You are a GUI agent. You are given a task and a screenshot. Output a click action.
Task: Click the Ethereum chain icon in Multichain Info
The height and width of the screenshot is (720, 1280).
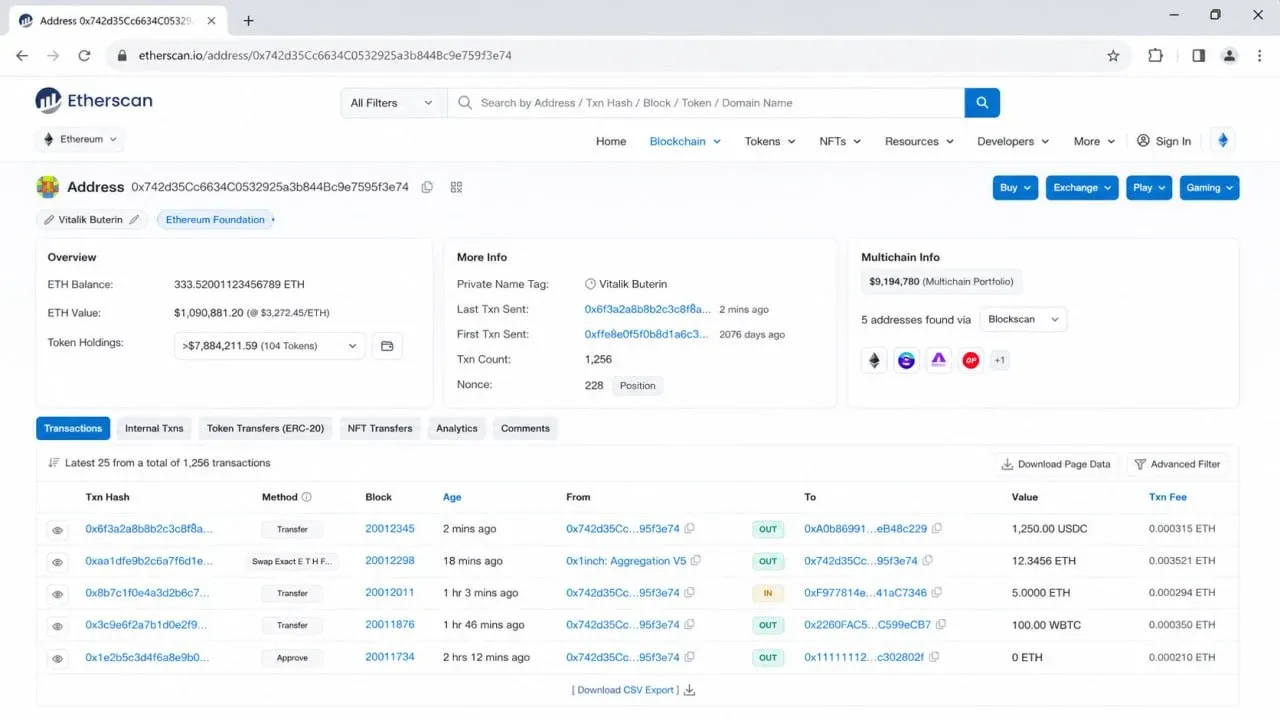[x=875, y=360]
